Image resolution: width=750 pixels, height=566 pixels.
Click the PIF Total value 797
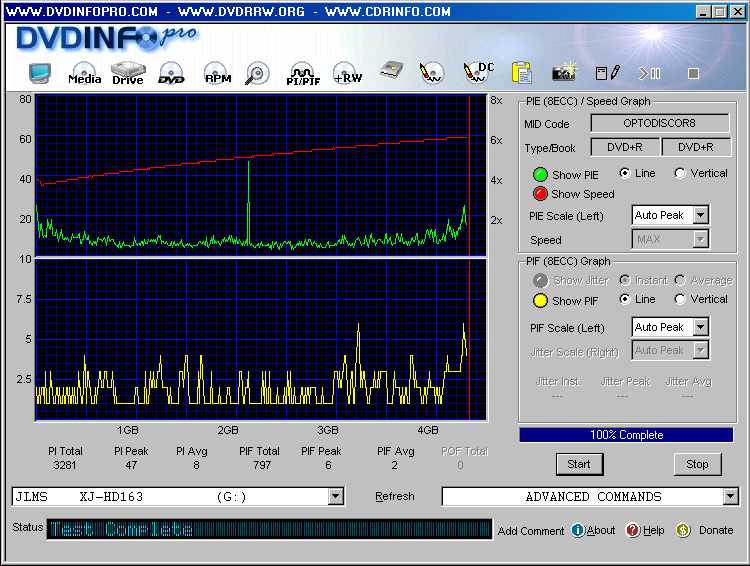coord(262,465)
